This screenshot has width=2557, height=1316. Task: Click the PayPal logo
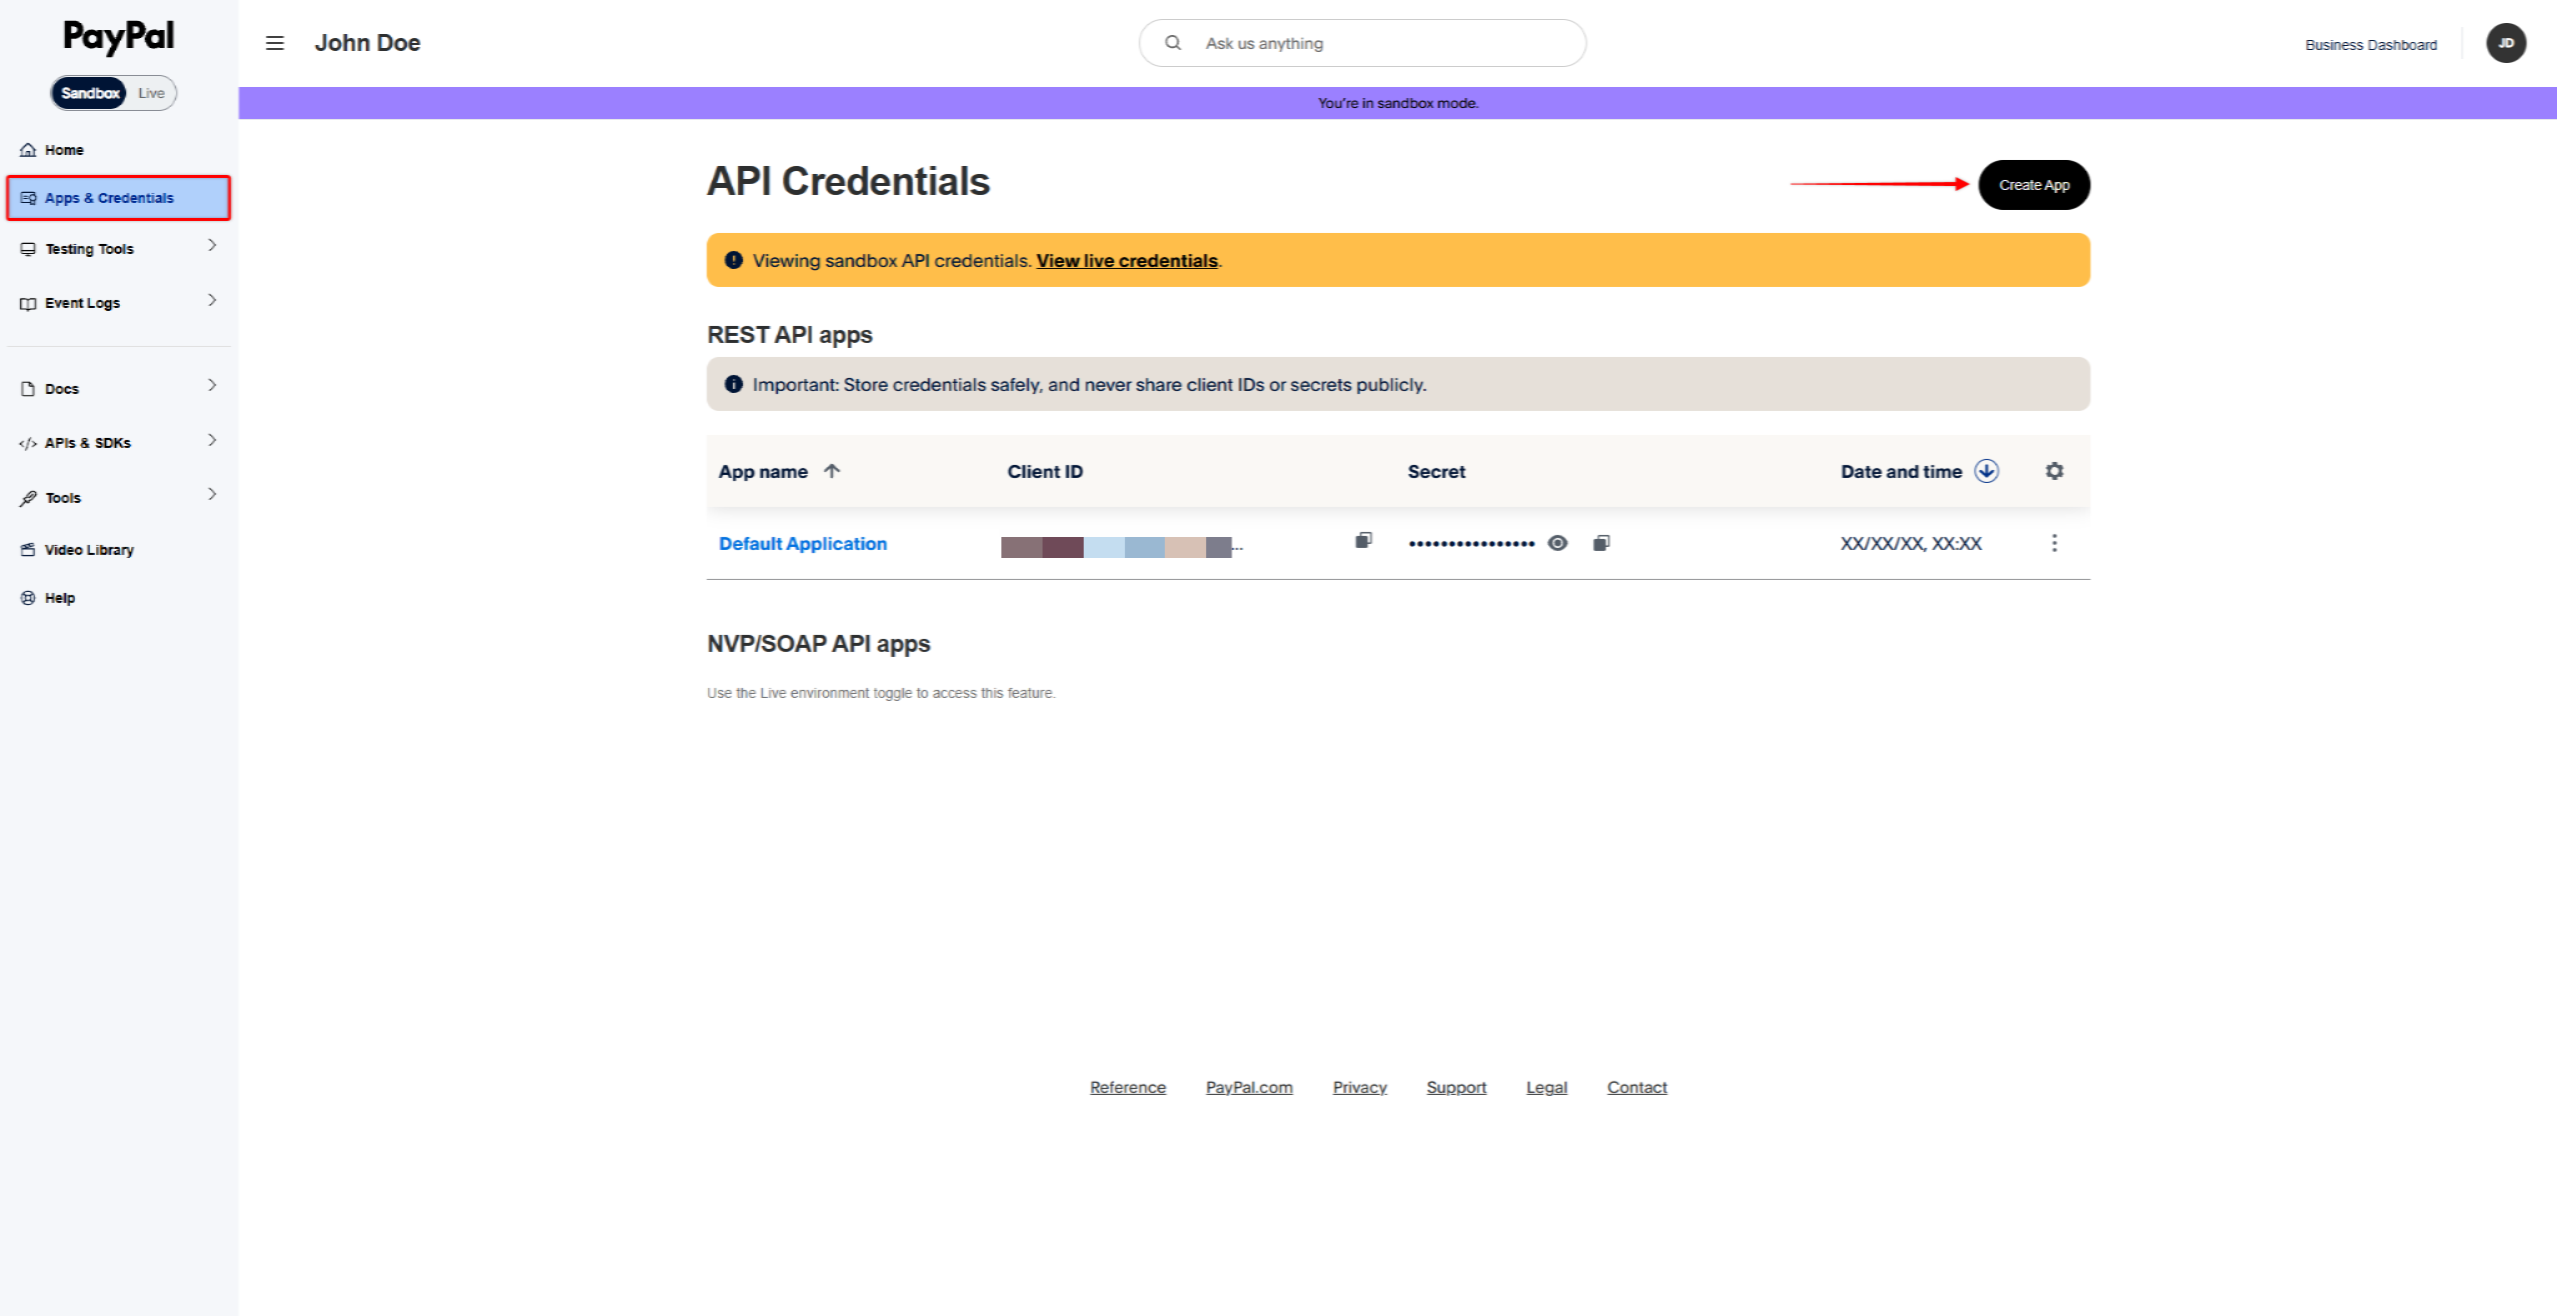119,36
